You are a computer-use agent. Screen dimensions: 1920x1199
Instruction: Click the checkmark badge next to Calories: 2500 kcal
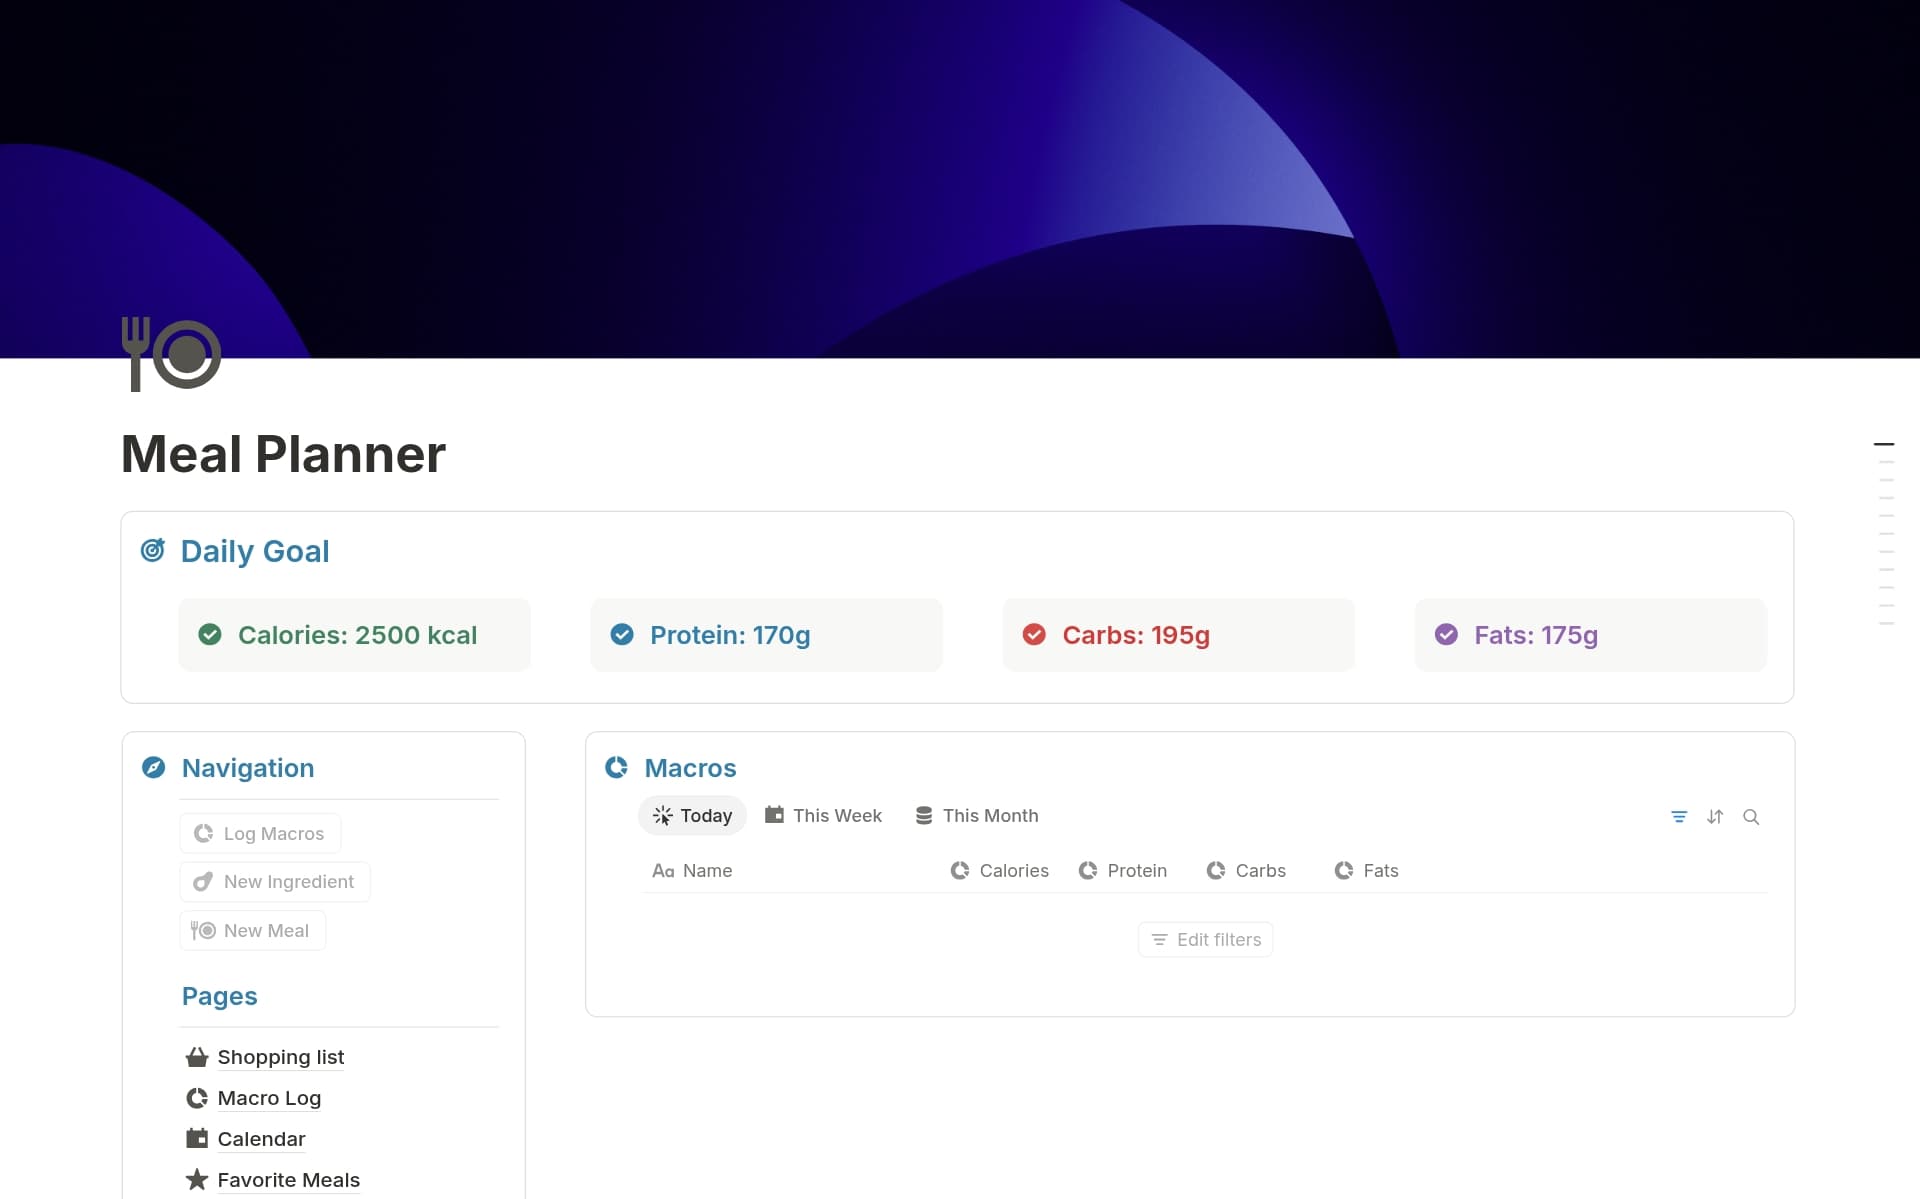[x=210, y=634]
